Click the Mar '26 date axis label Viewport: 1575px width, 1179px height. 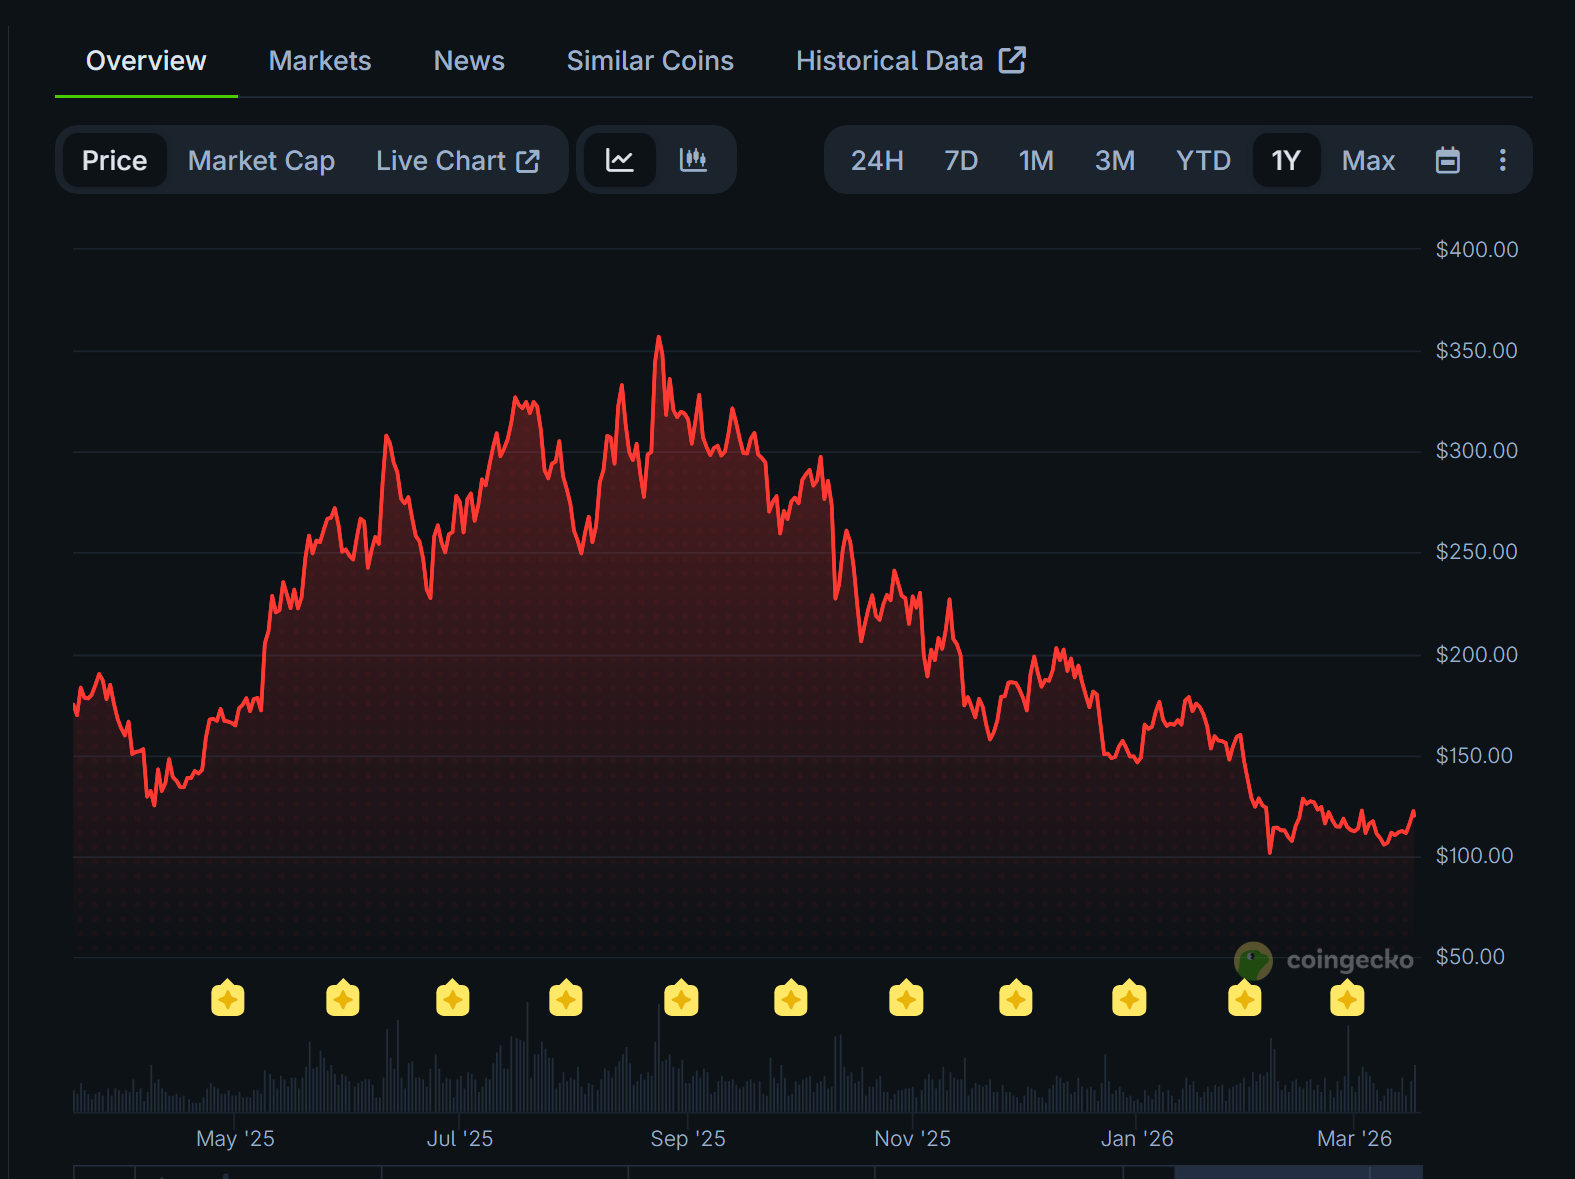click(1355, 1139)
